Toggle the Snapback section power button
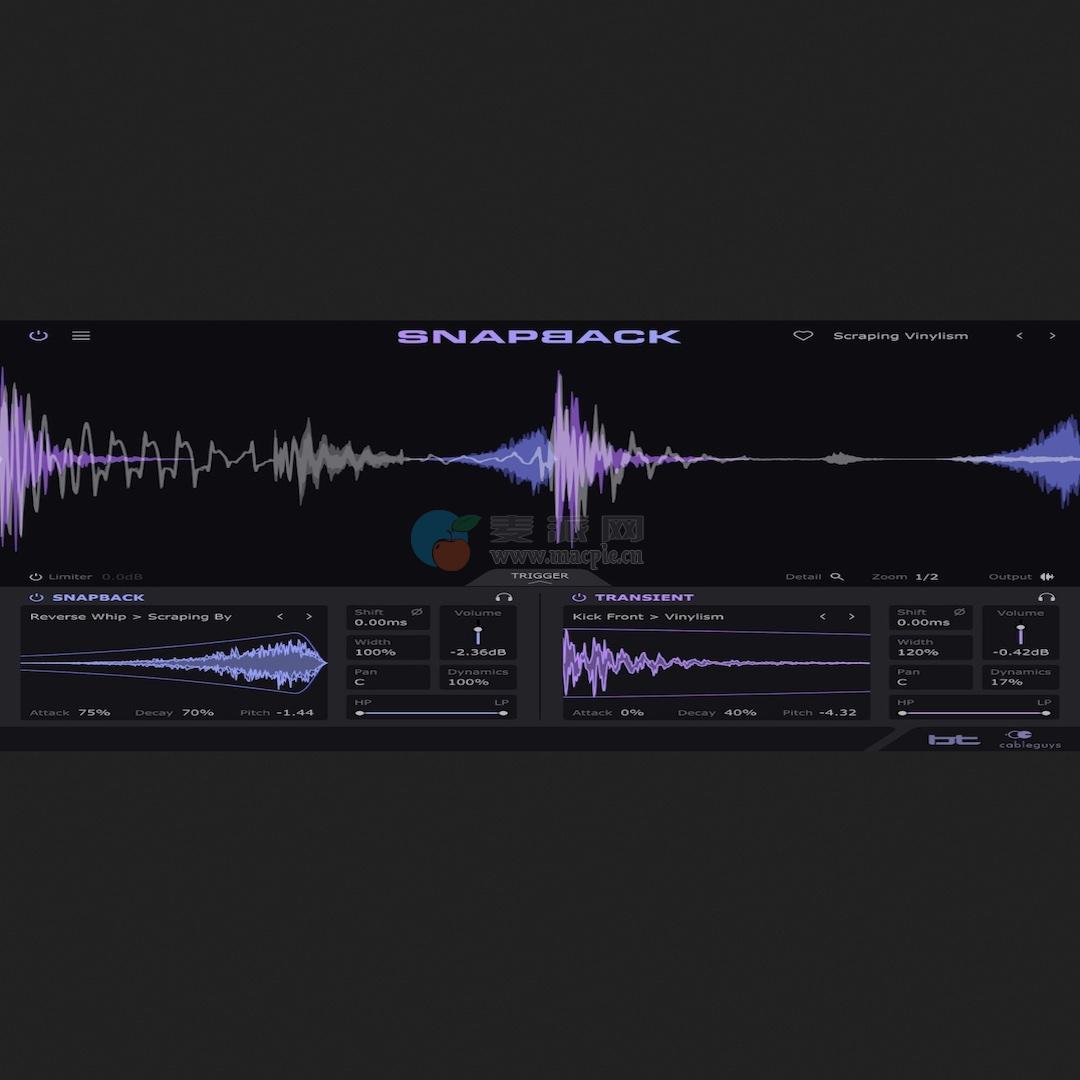Viewport: 1080px width, 1080px height. (36, 597)
